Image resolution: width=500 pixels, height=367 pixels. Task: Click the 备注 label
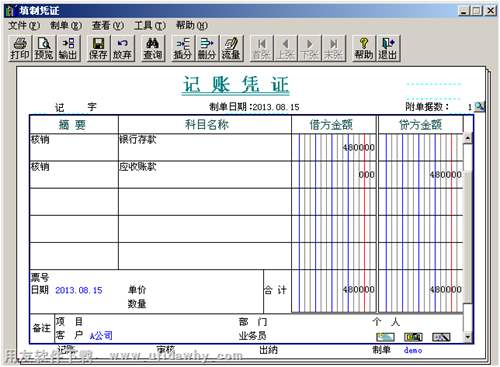pos(42,328)
